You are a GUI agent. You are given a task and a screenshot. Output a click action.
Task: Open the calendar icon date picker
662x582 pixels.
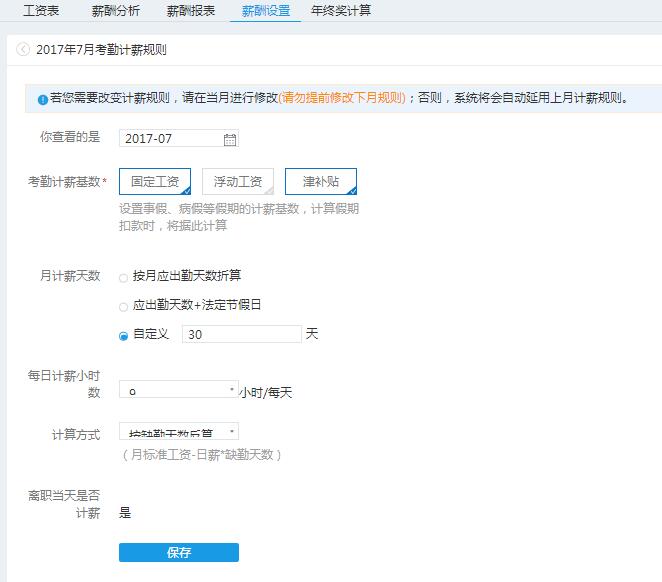tap(229, 139)
